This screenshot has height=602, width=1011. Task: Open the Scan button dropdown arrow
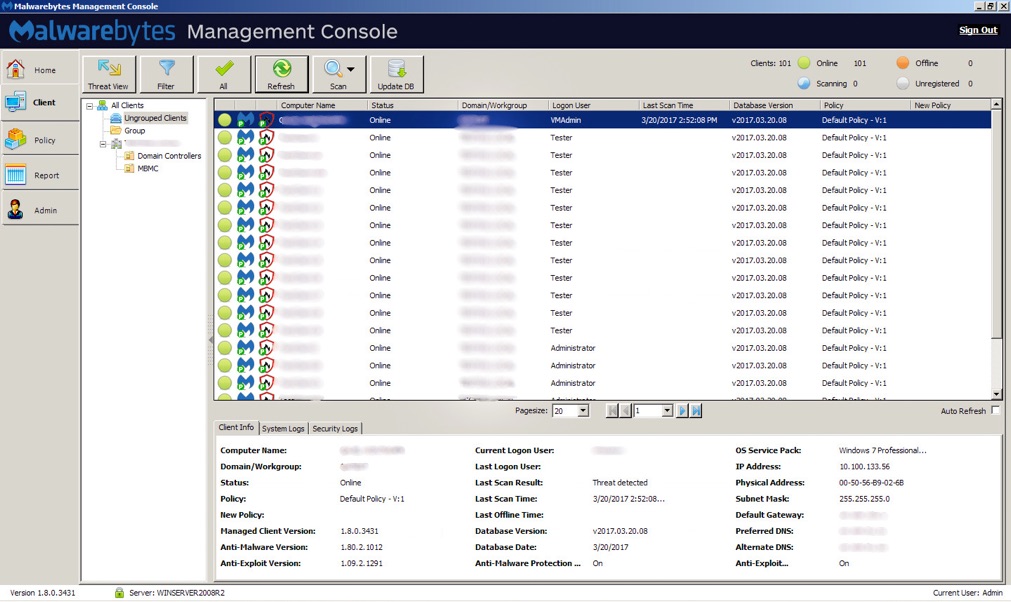tap(351, 69)
